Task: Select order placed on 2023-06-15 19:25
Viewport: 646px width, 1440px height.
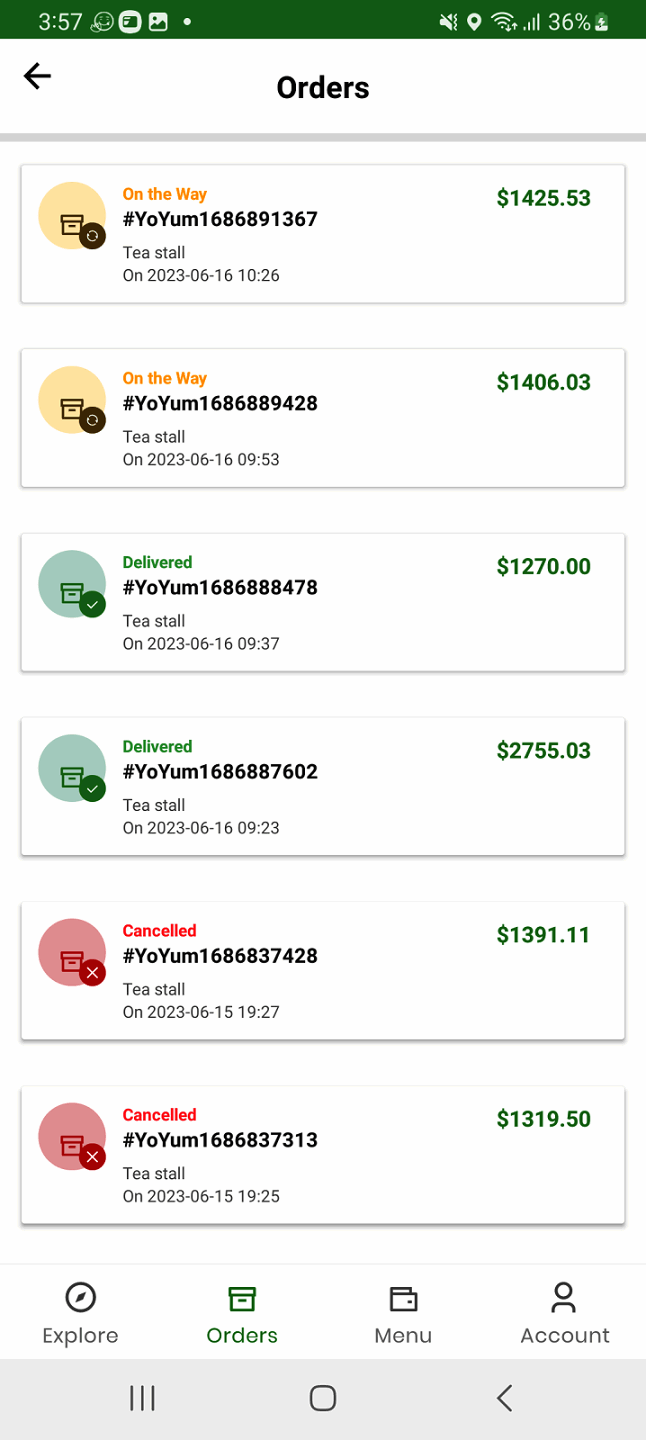Action: pyautogui.click(x=201, y=1196)
